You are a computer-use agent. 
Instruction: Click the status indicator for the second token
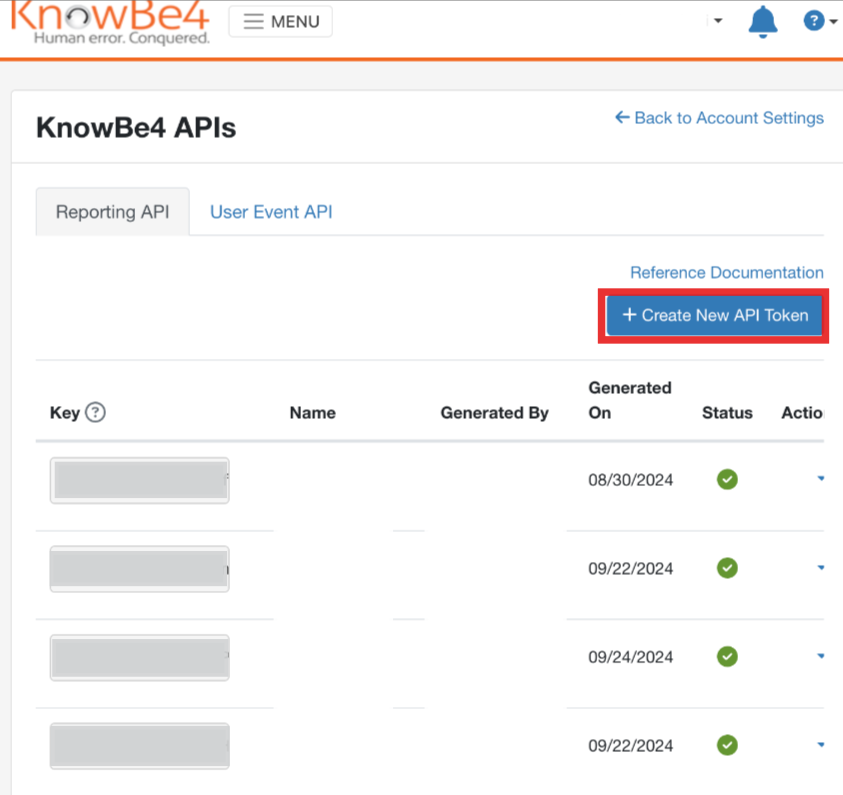click(727, 568)
